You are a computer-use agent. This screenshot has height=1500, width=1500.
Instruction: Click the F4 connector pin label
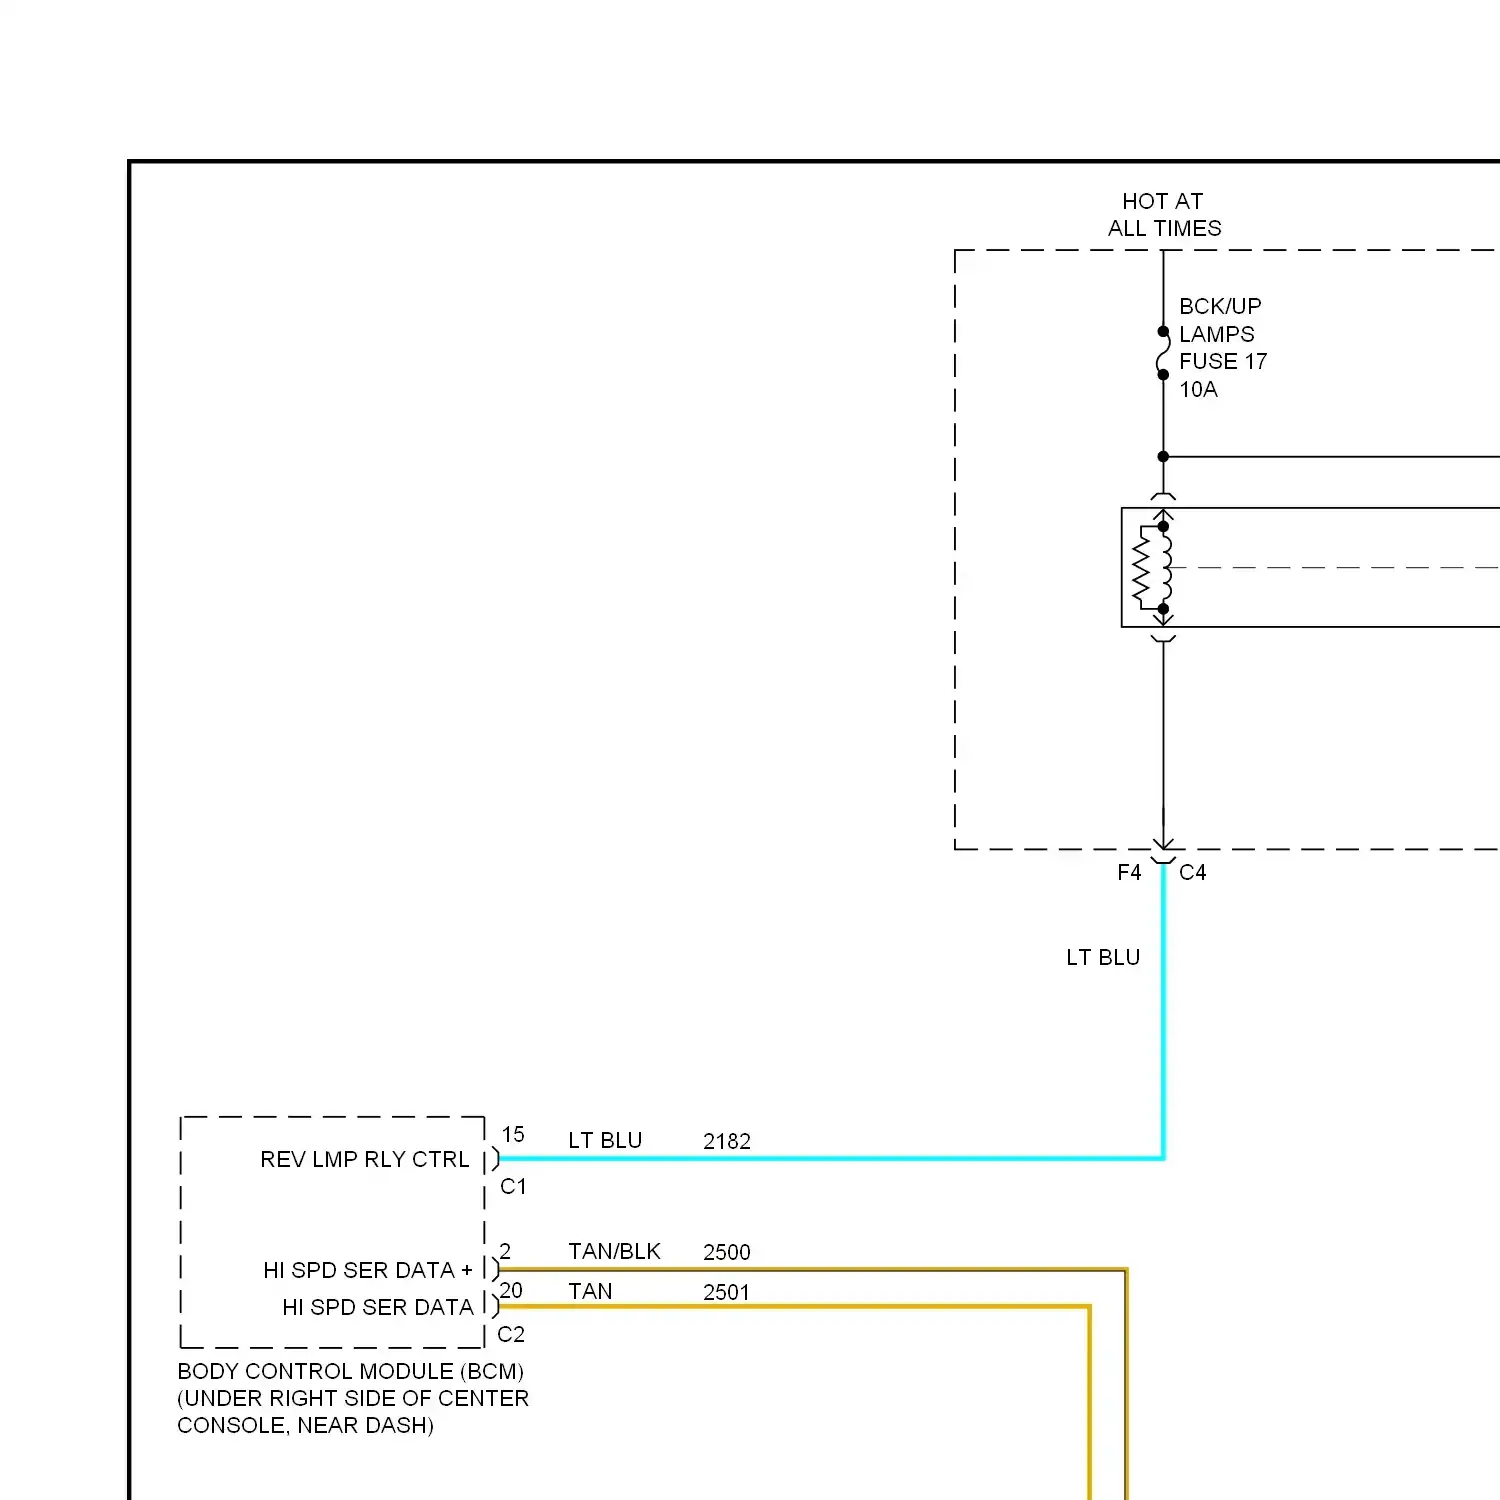pos(1129,873)
